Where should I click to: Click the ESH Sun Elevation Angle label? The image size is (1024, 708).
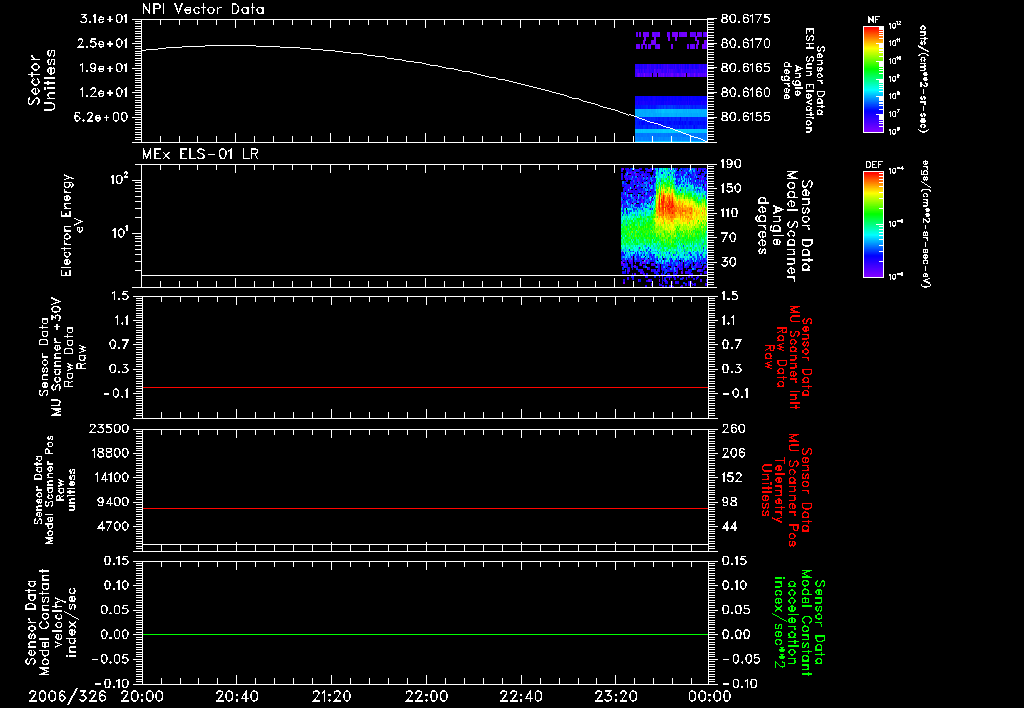pyautogui.click(x=805, y=80)
